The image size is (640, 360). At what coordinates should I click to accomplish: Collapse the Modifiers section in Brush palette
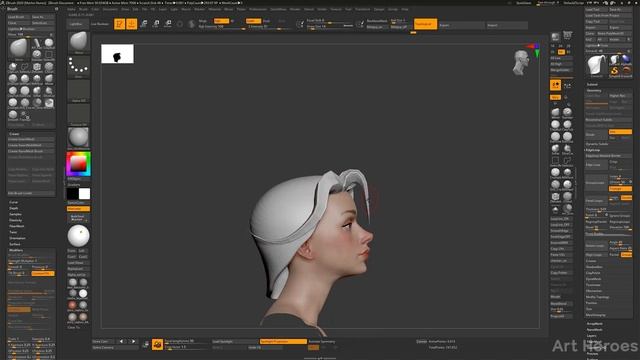(16, 250)
